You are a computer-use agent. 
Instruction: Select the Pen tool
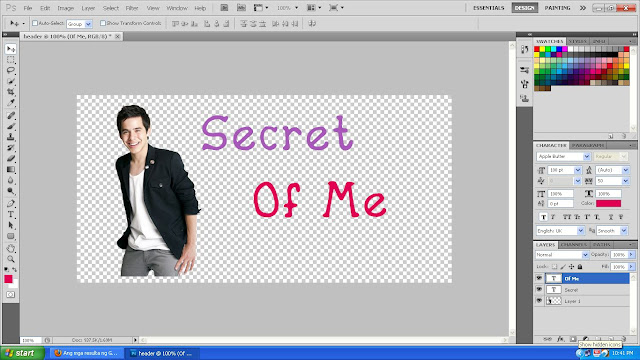pos(11,204)
